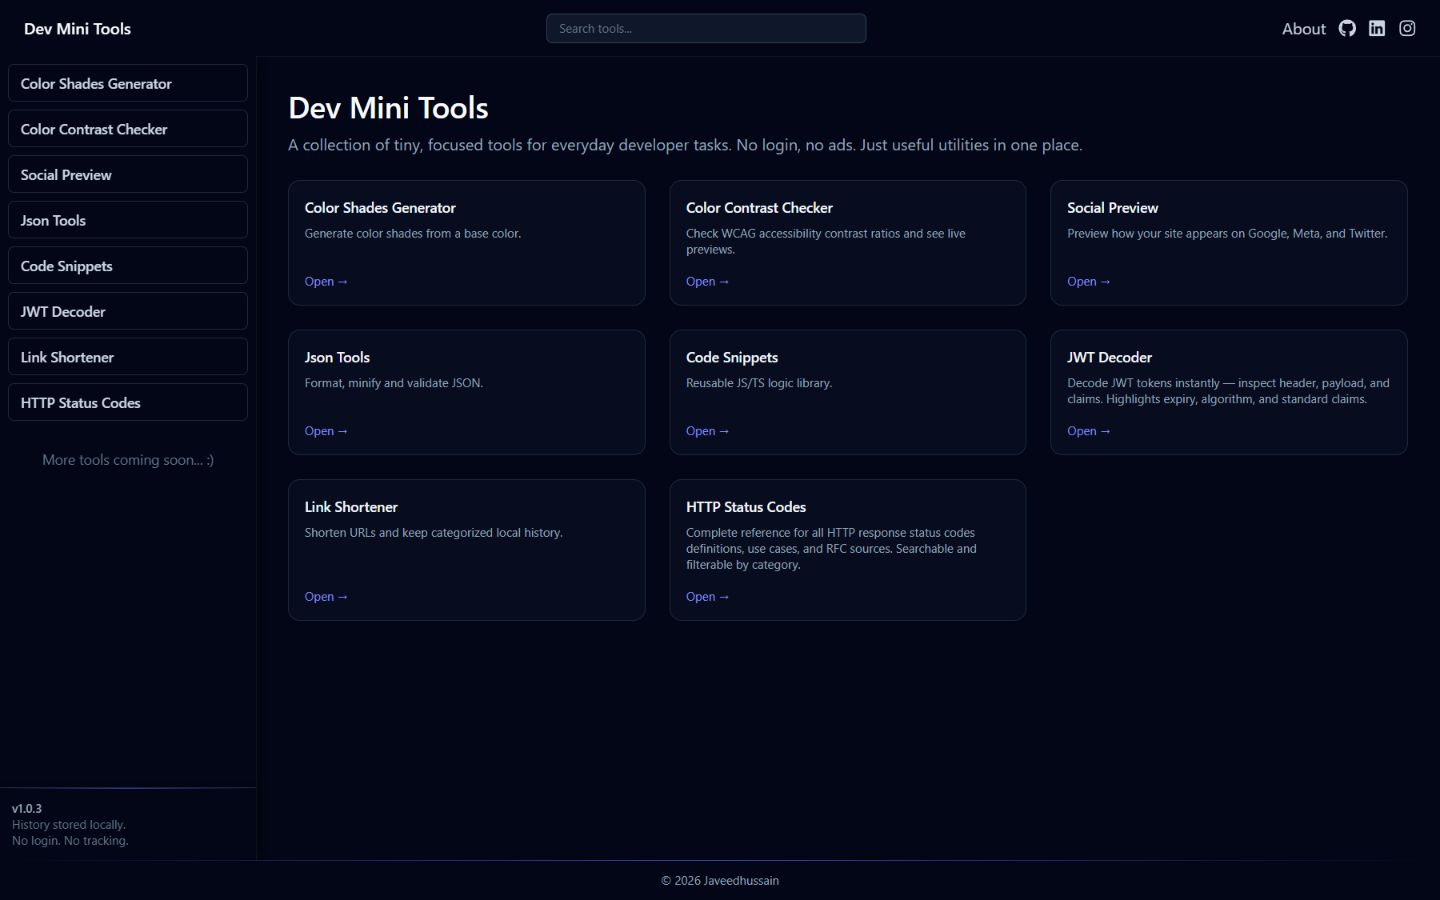Open link on Social Preview card
1440x900 pixels.
[1088, 282]
